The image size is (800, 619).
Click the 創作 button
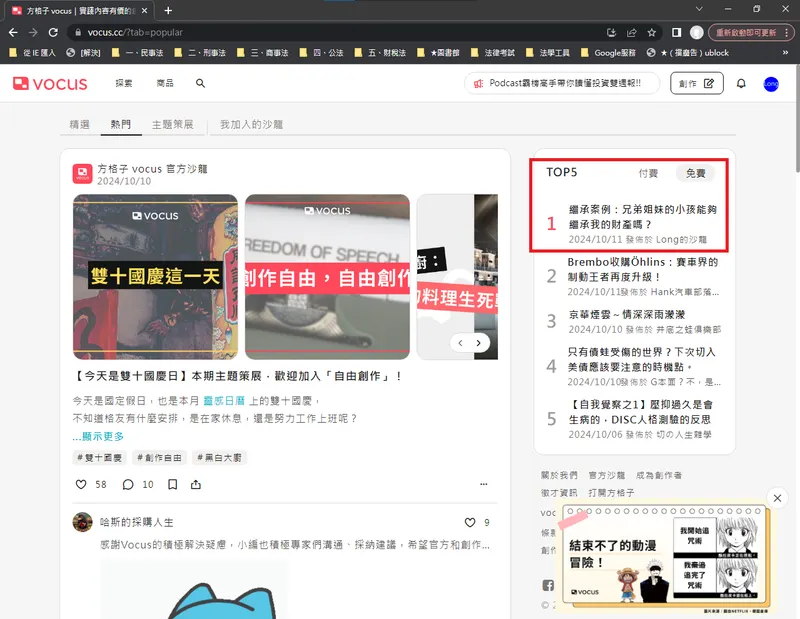pyautogui.click(x=697, y=84)
